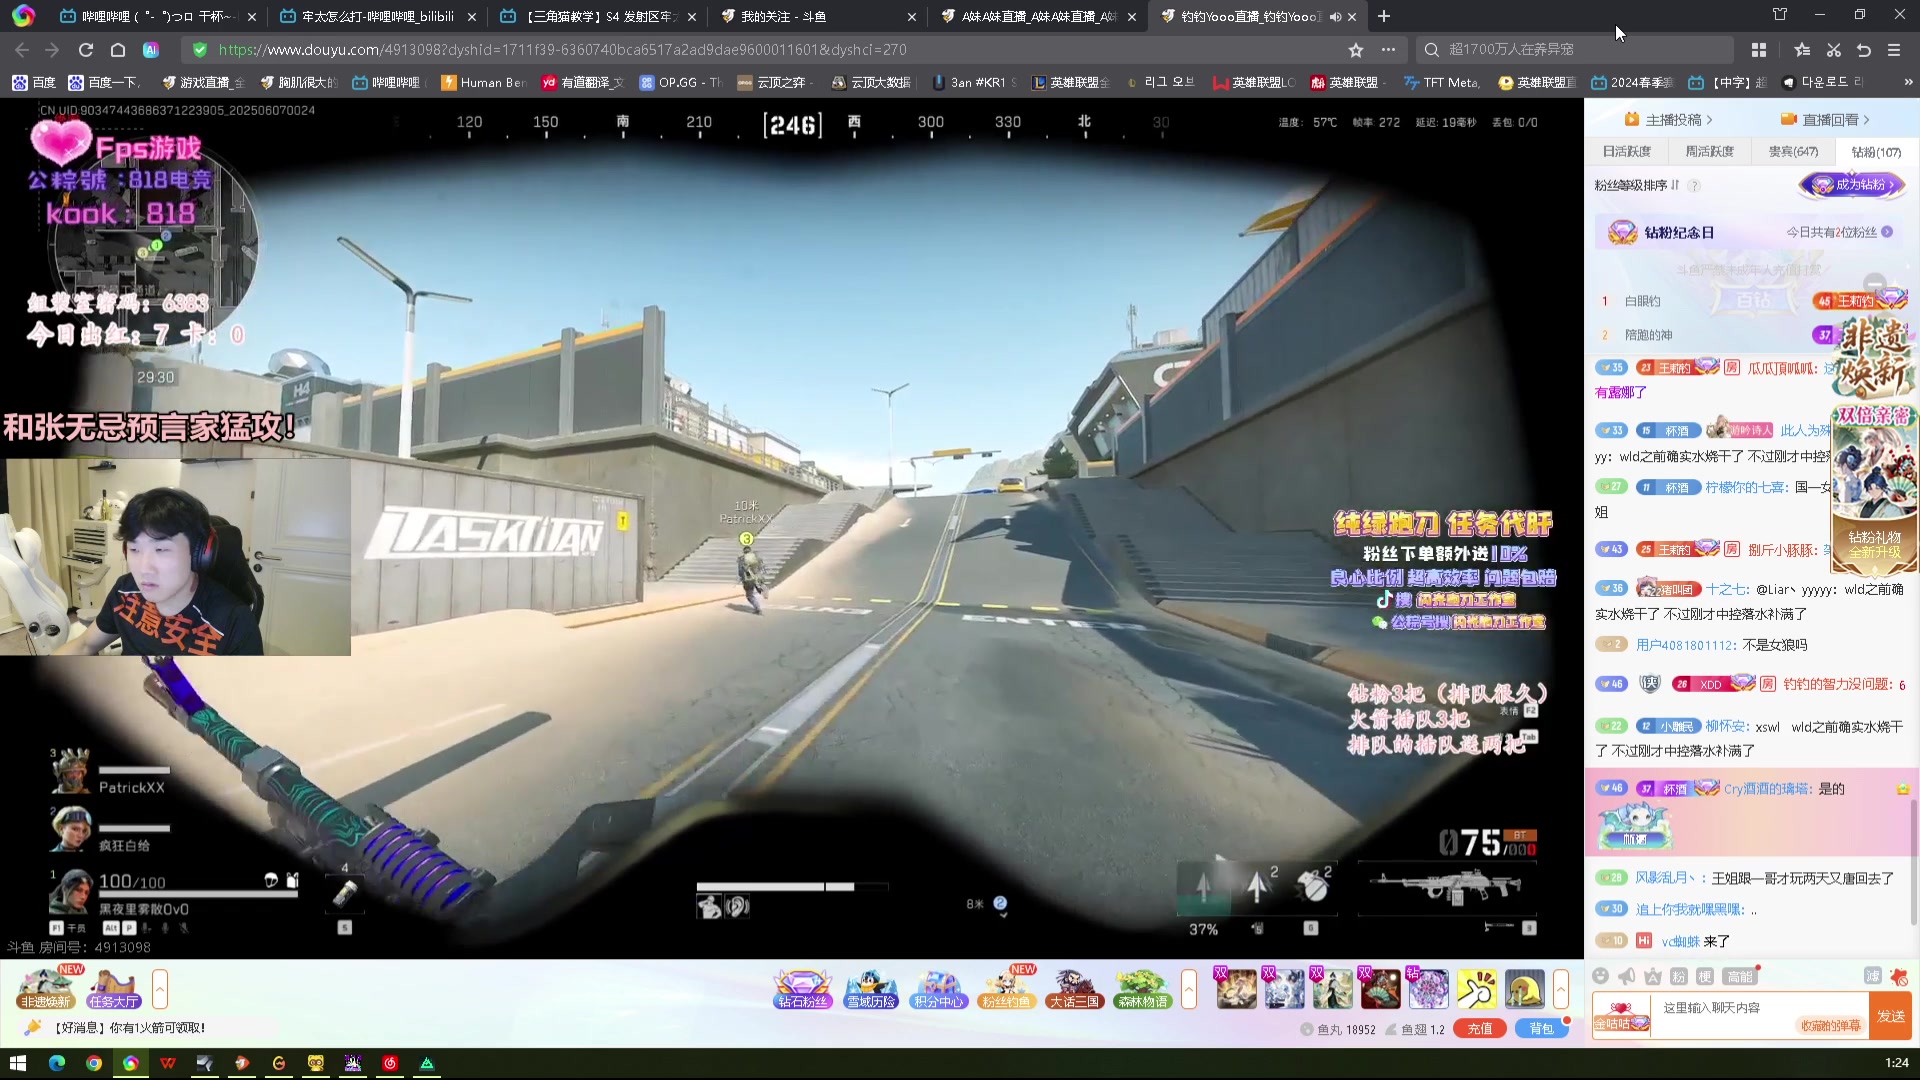This screenshot has height=1080, width=1920.
Task: Bookmark this page with the star
Action: (1356, 50)
